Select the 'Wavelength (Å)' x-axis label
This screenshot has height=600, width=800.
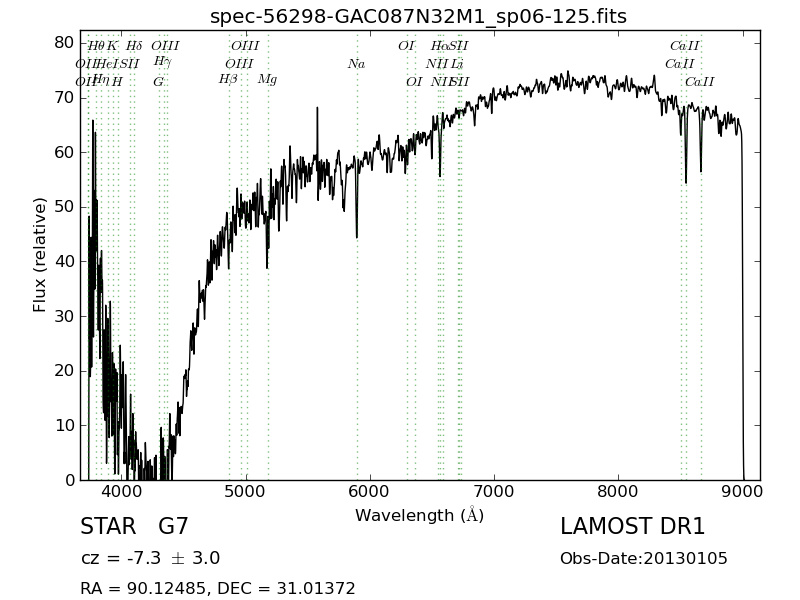tap(419, 515)
